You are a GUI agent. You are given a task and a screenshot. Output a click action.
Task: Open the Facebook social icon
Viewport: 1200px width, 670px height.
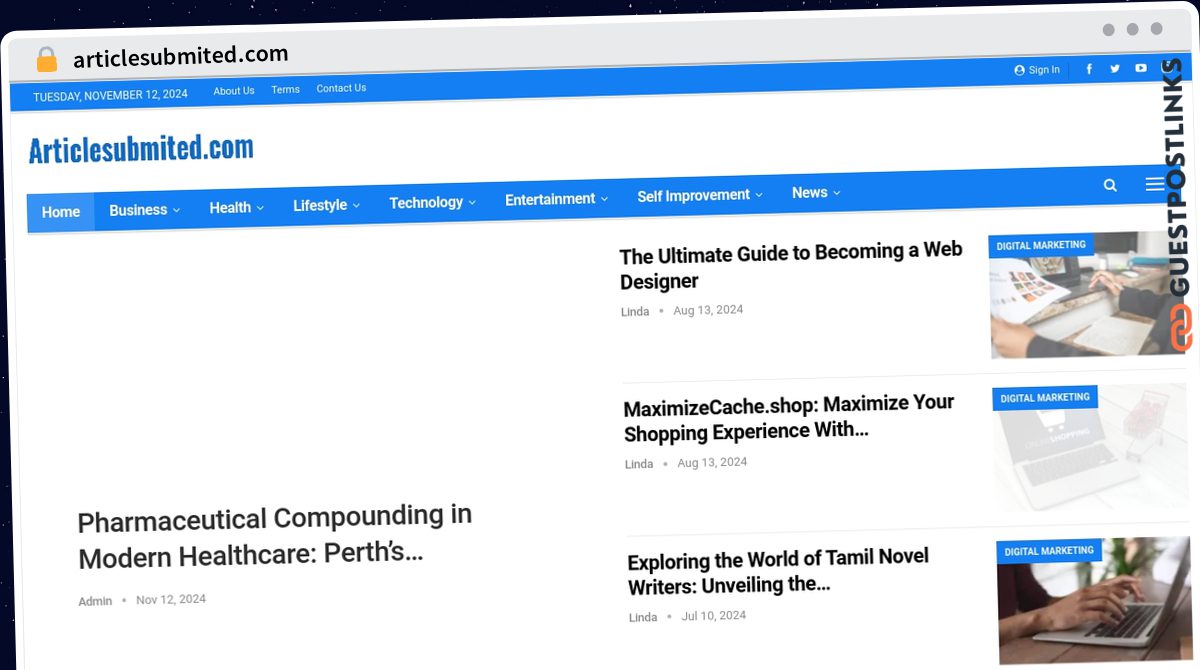pyautogui.click(x=1089, y=69)
